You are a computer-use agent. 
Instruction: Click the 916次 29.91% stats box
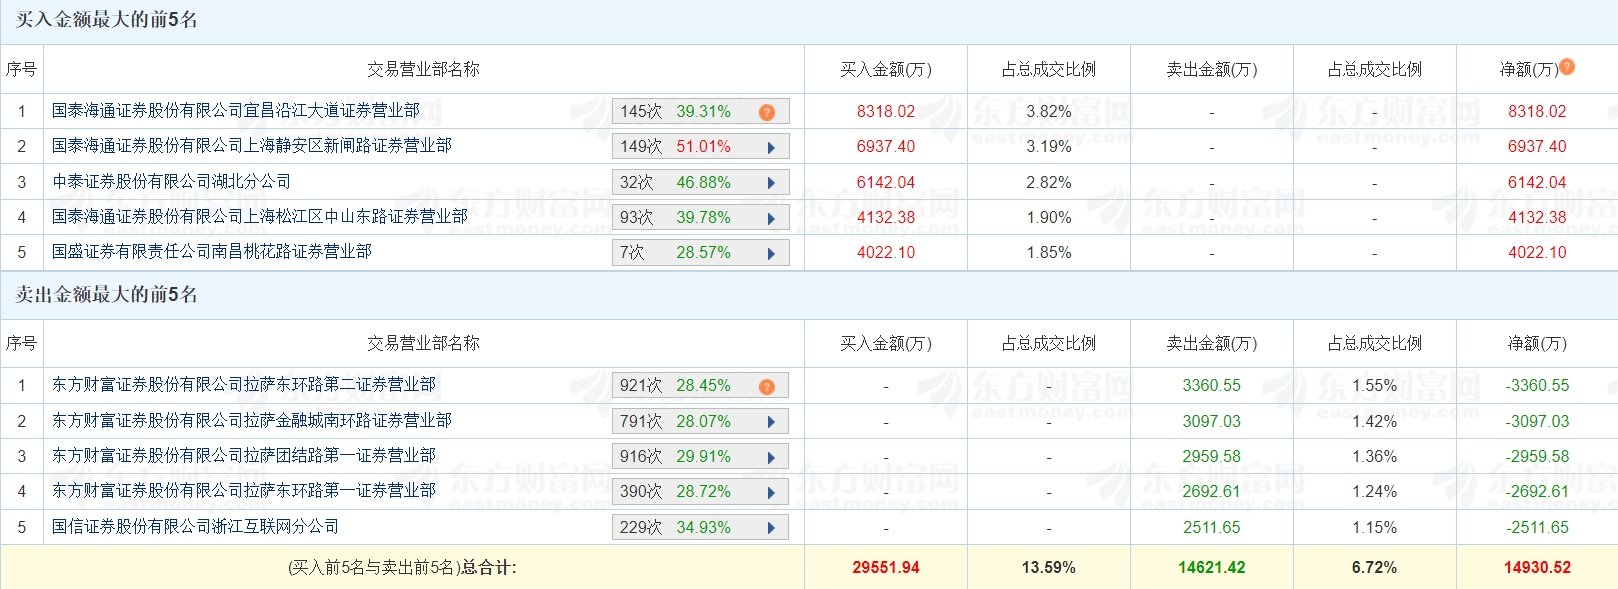[x=701, y=456]
